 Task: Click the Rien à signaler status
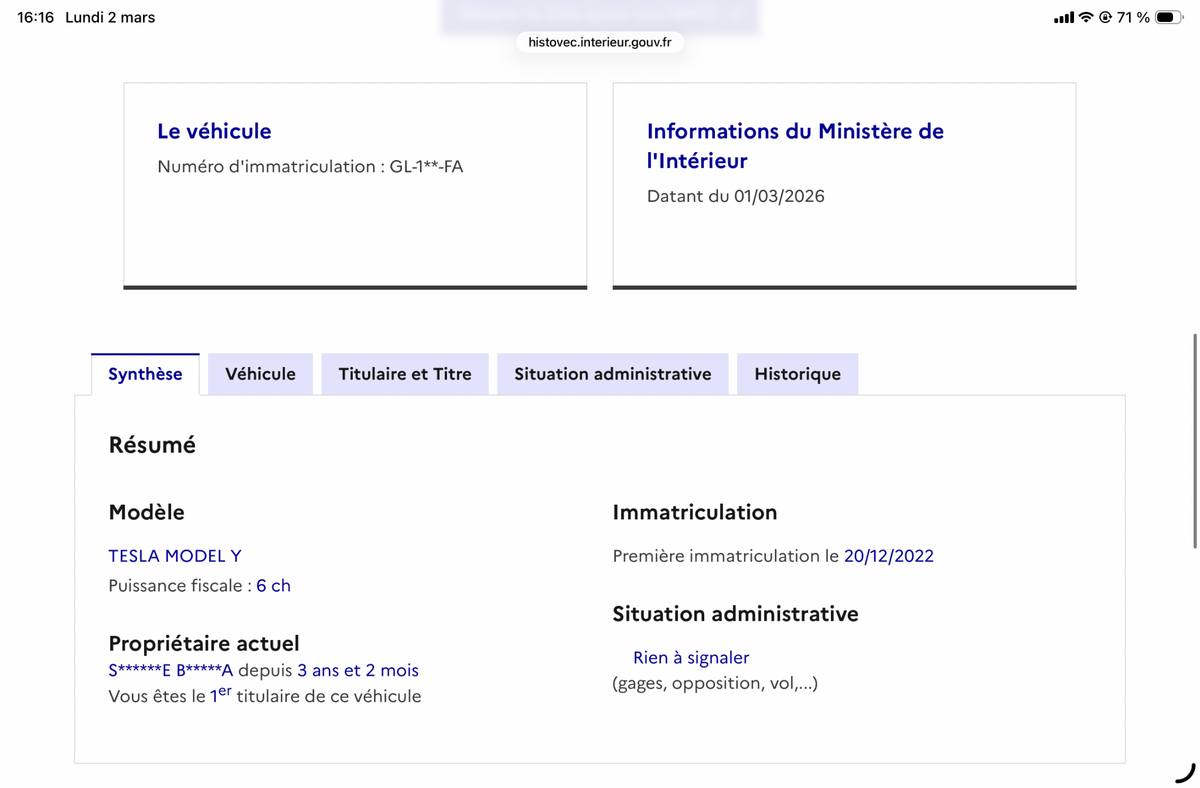point(691,658)
